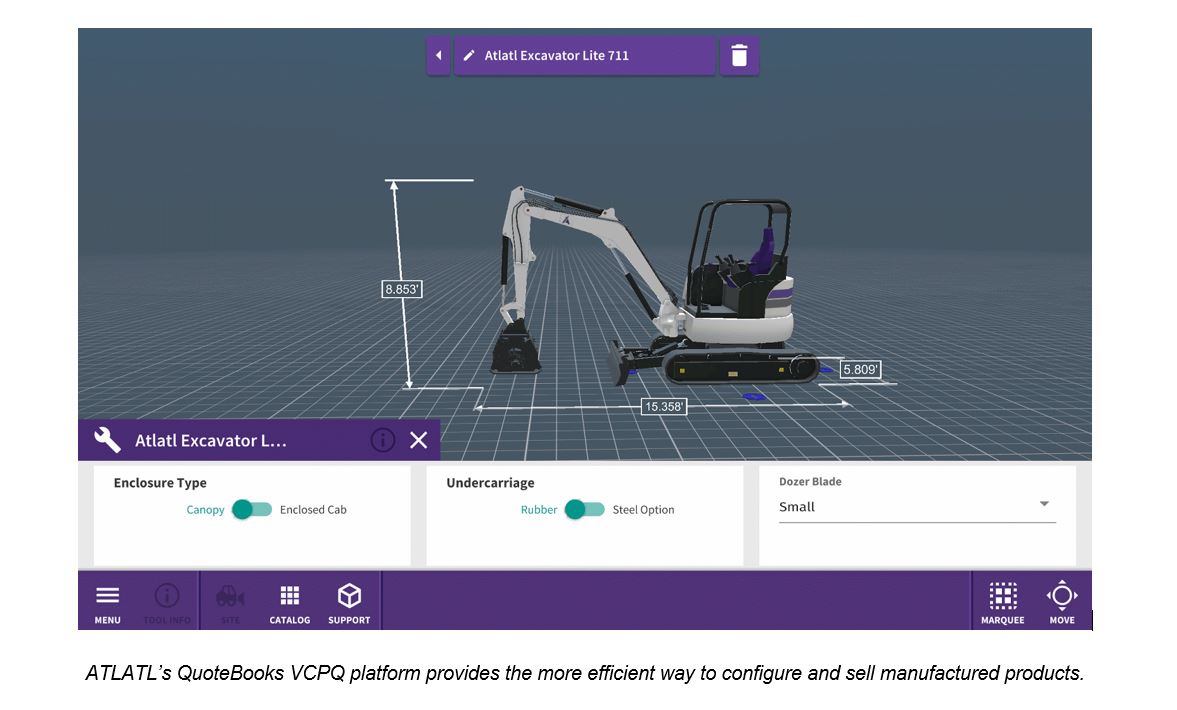This screenshot has height=710, width=1177.
Task: Click the pencil edit icon in title
Action: (x=468, y=56)
